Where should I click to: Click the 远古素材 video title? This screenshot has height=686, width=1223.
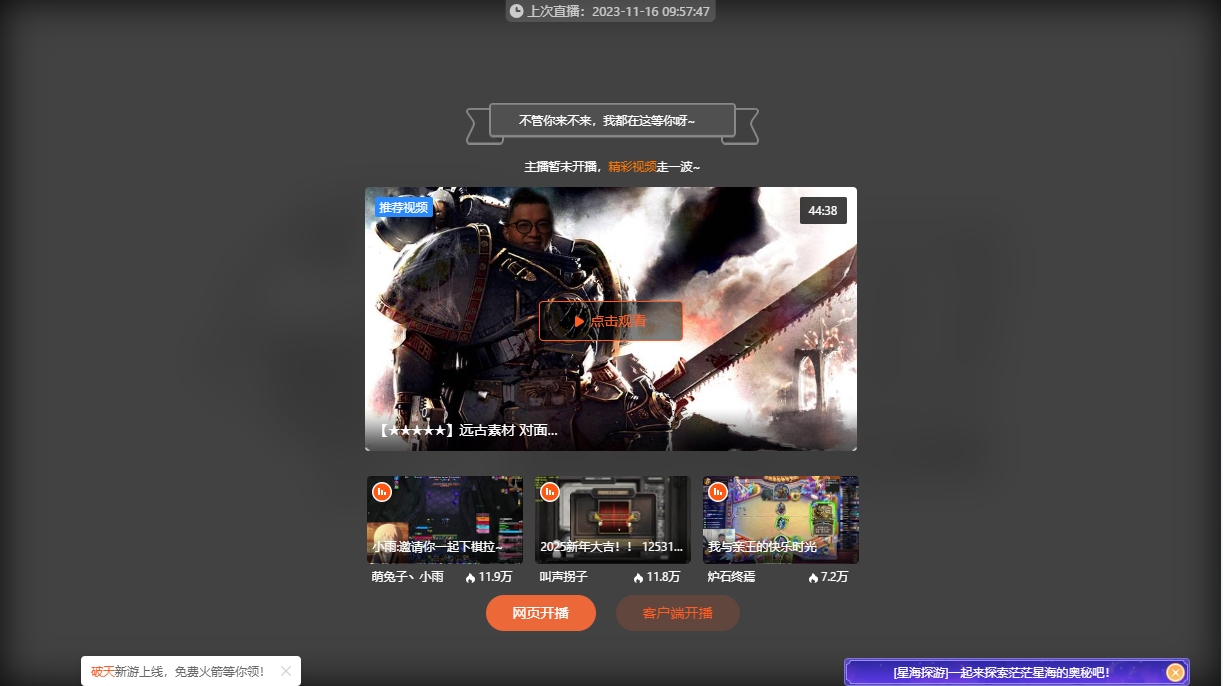(x=468, y=431)
